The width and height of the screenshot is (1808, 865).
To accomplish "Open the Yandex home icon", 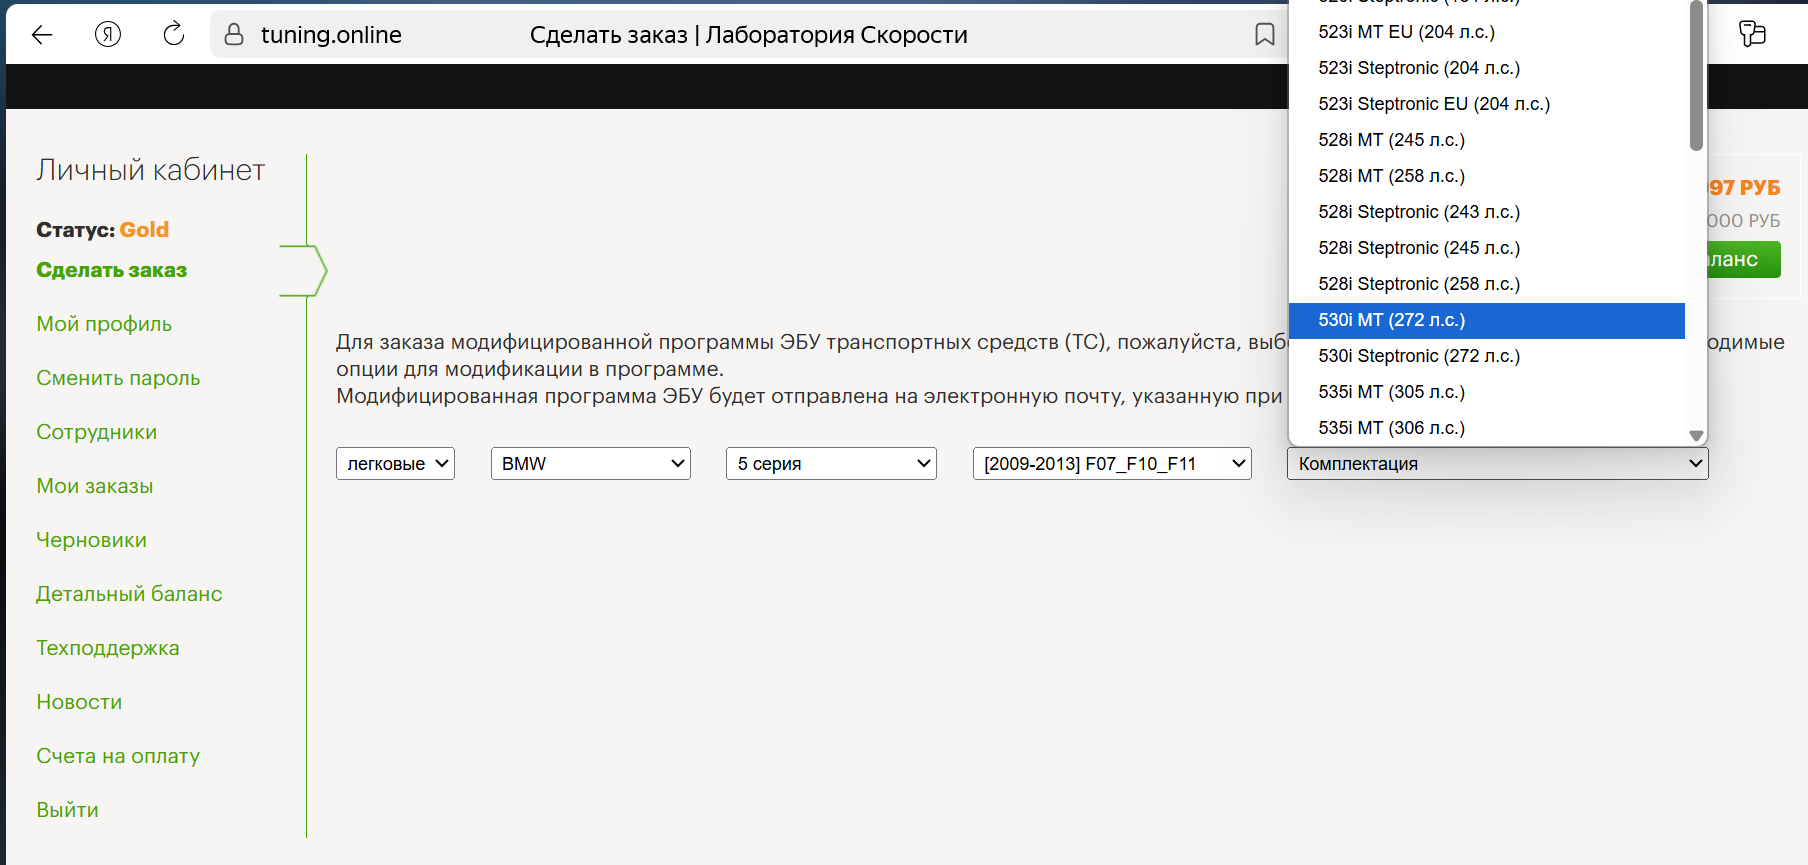I will [108, 35].
